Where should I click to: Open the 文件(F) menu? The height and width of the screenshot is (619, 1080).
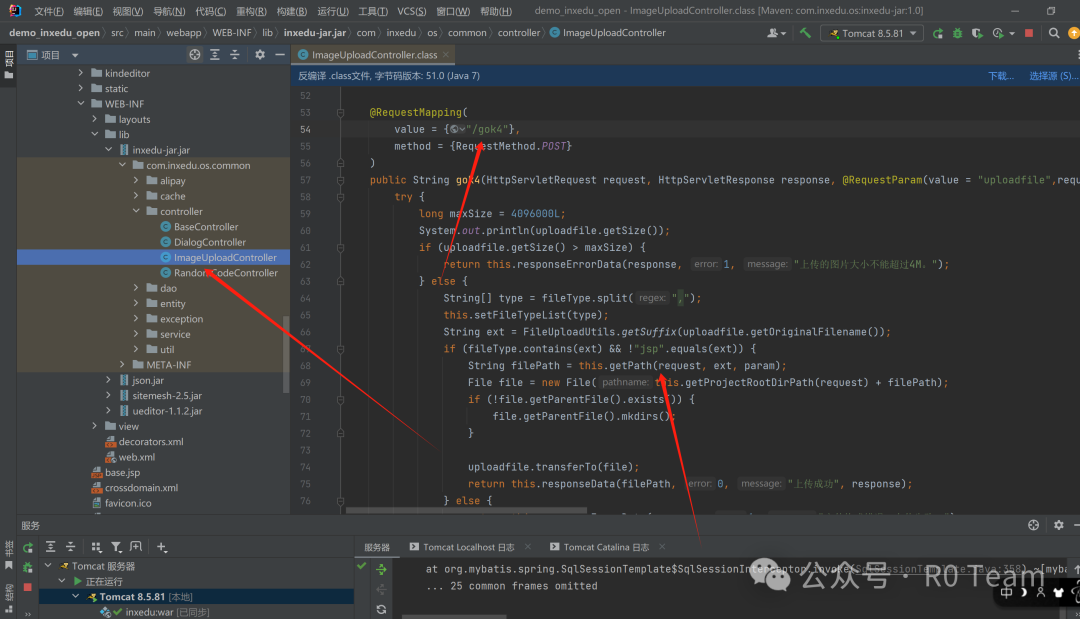pyautogui.click(x=49, y=11)
